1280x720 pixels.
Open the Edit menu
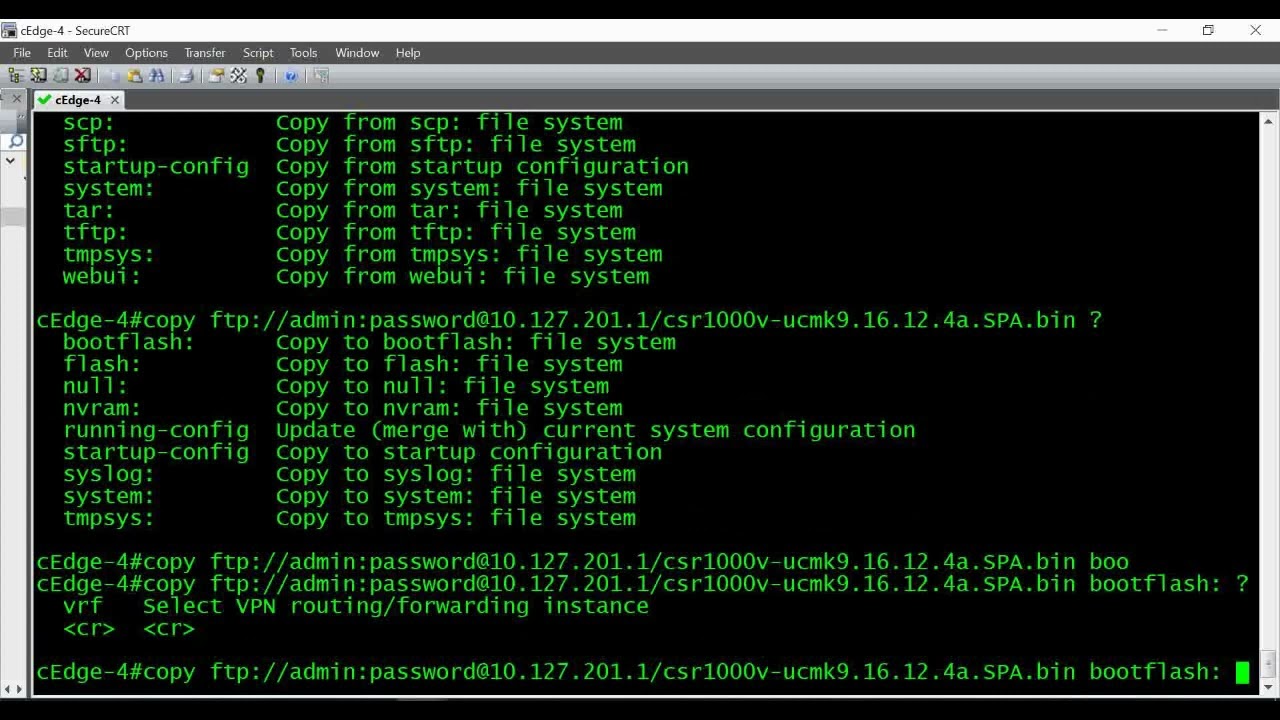click(57, 53)
